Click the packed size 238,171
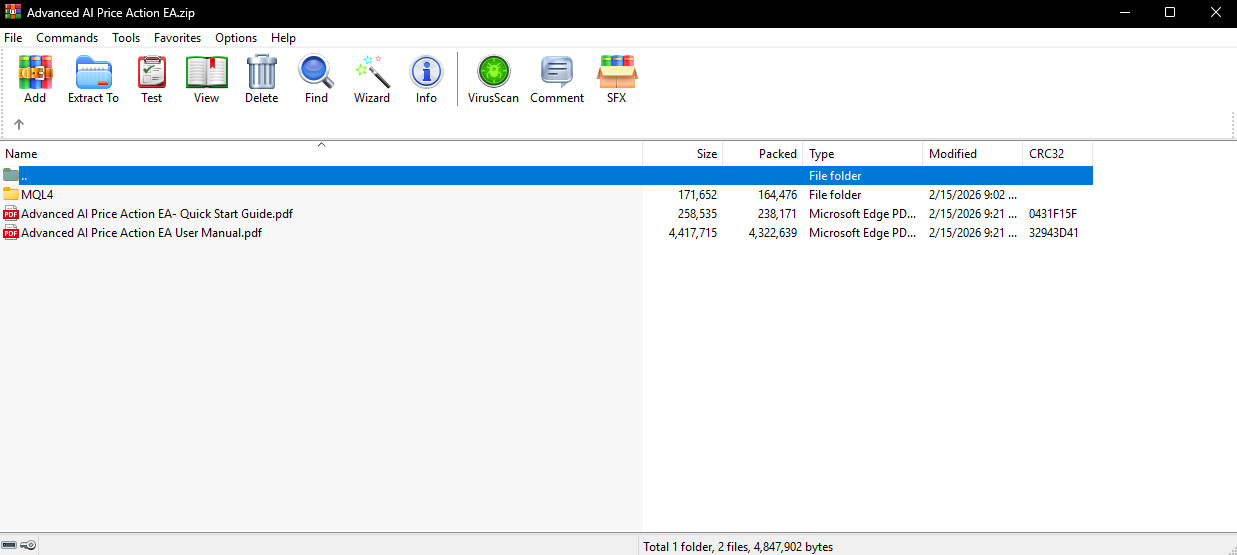This screenshot has width=1237, height=555. (x=777, y=214)
